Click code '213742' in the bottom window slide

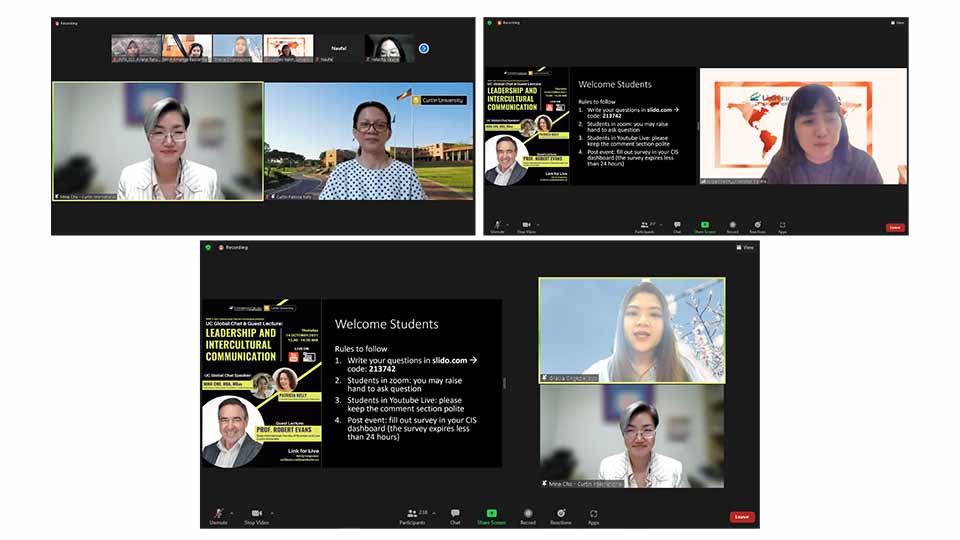coord(382,369)
